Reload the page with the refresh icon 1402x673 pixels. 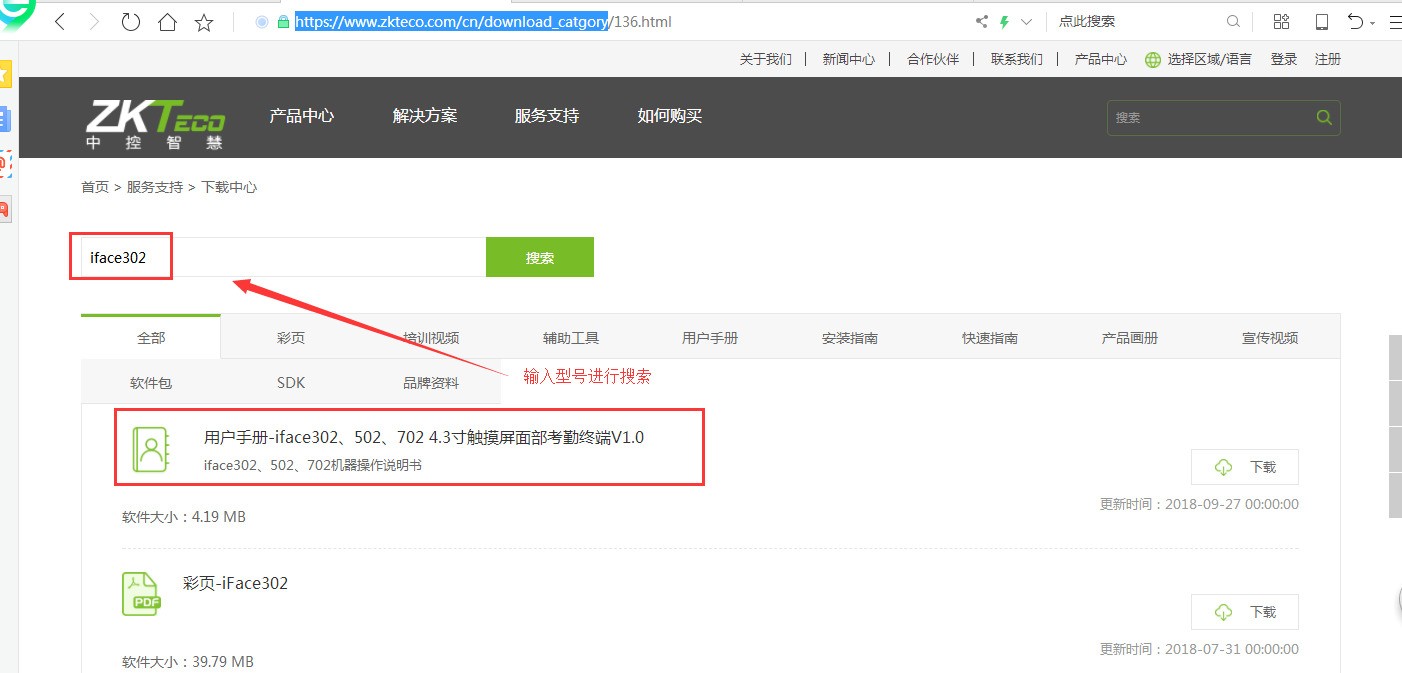point(130,22)
